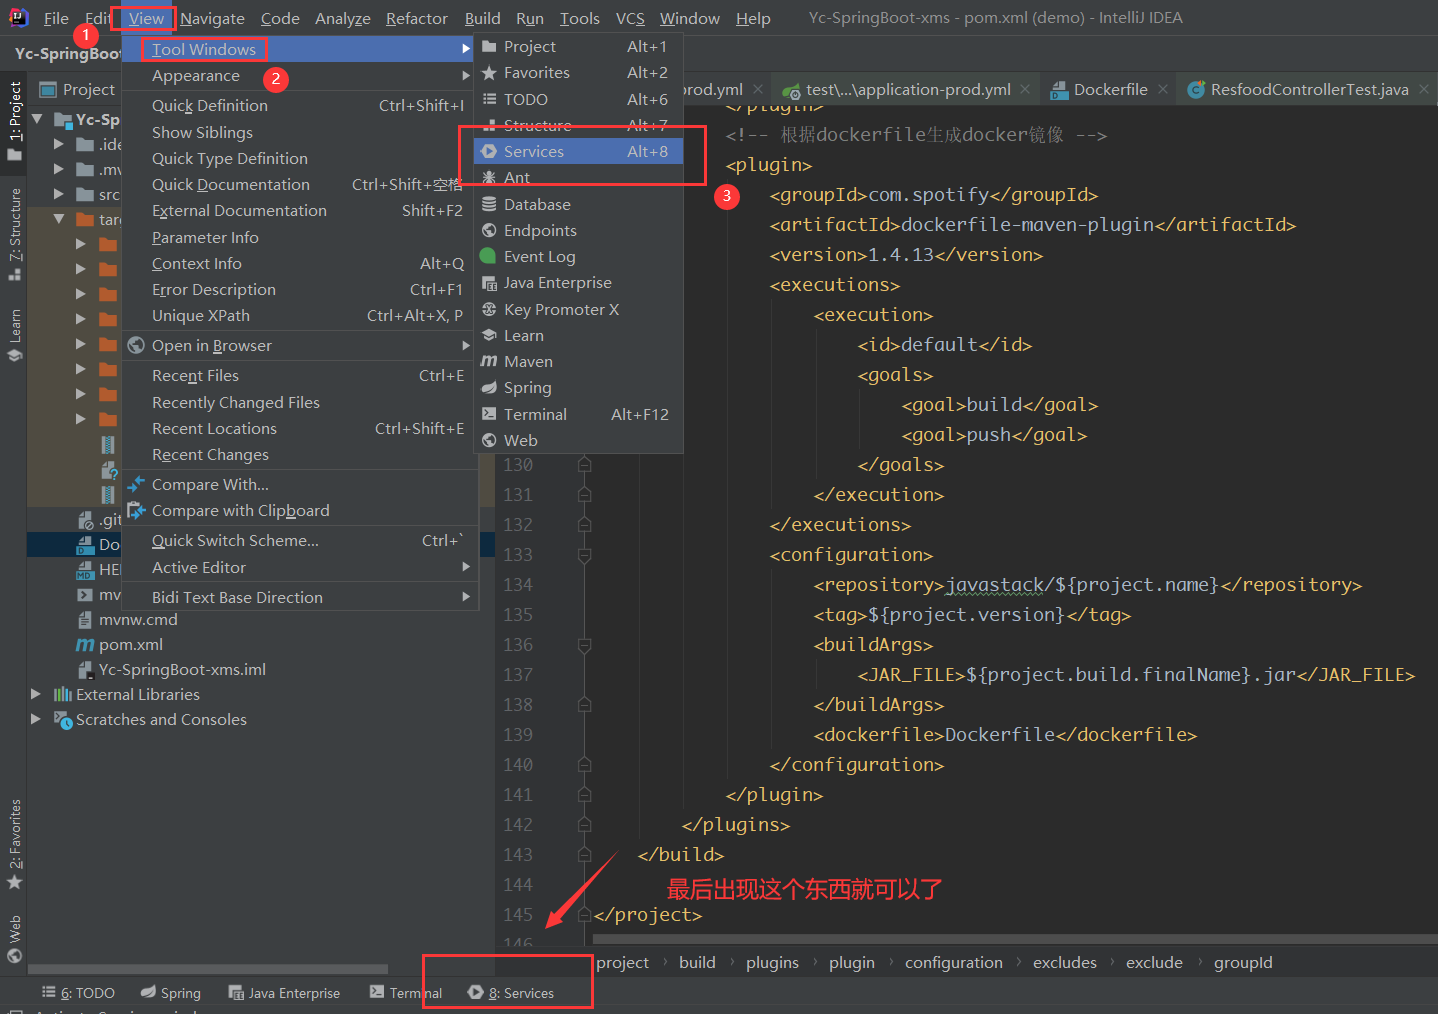Select Yc-SpringBoot-xms.iml in project tree
Screen dimensions: 1438x1014
[x=182, y=669]
